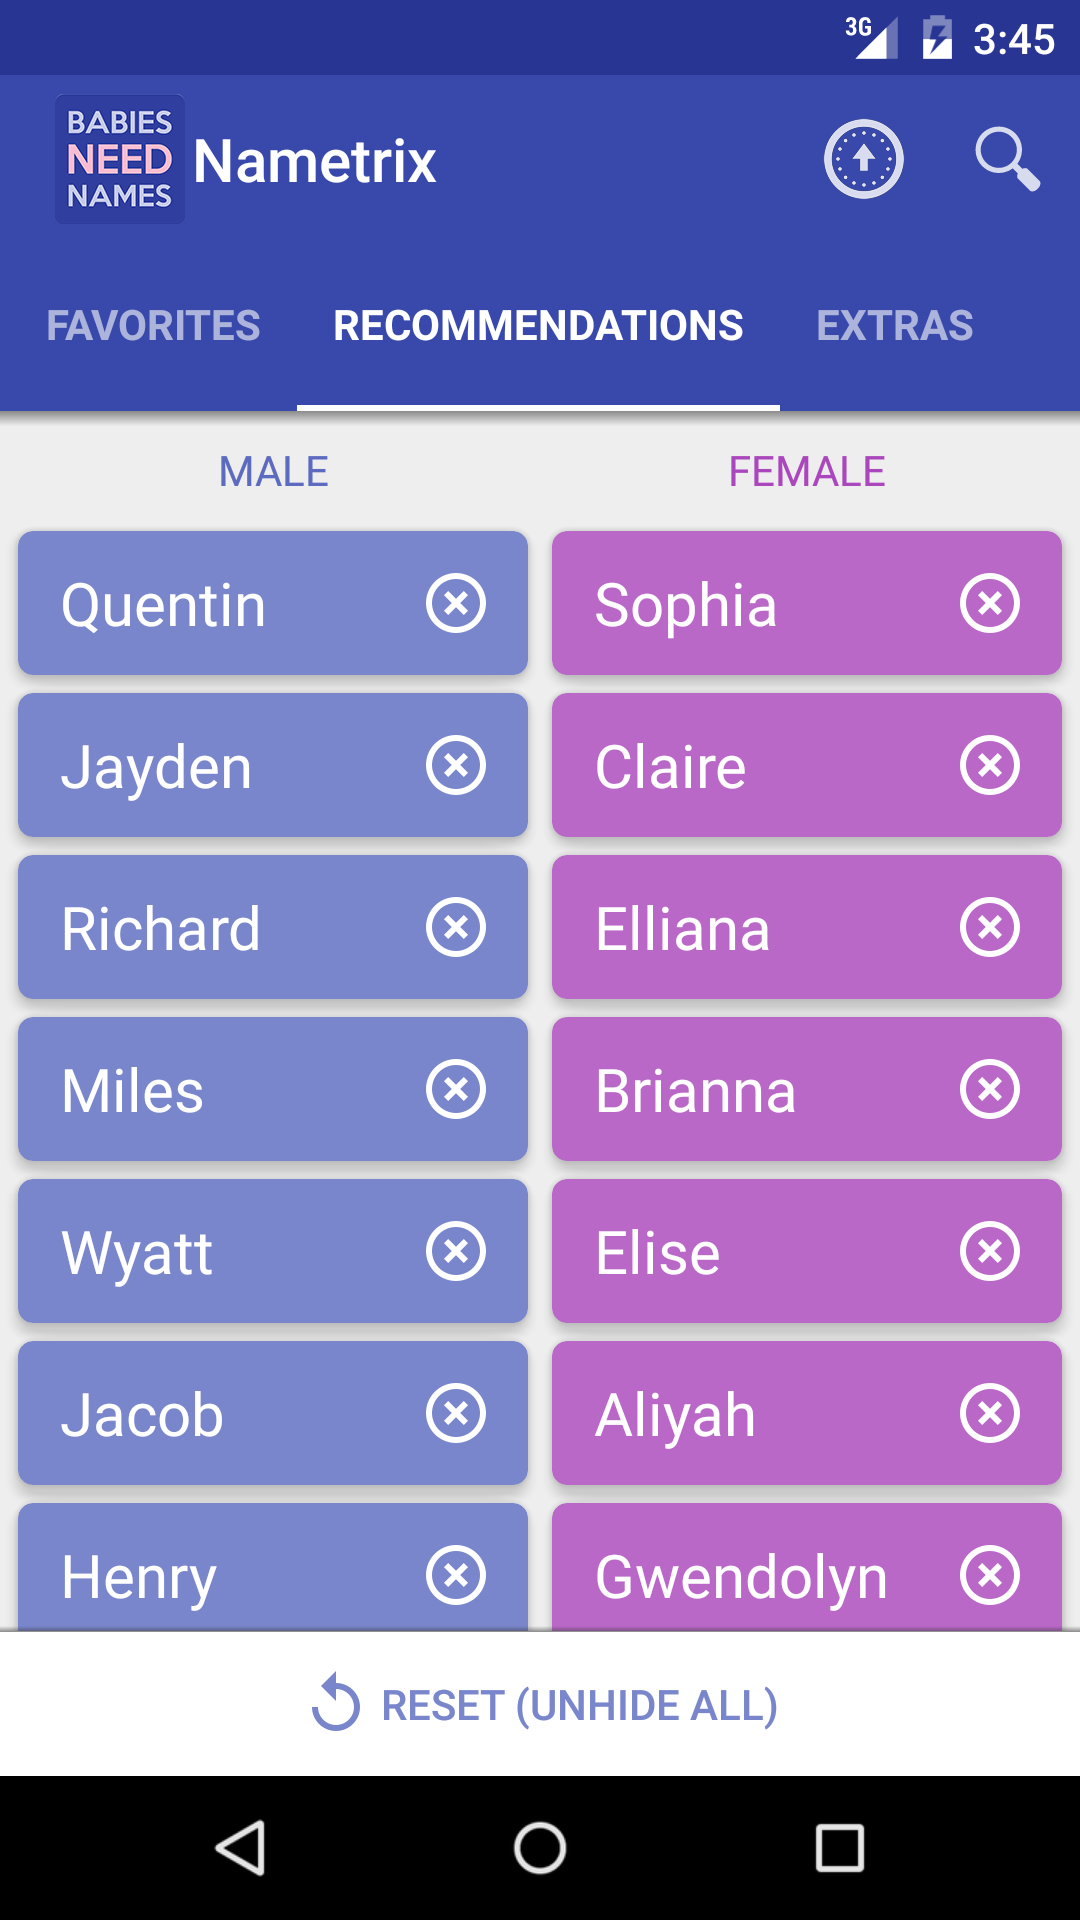Image resolution: width=1080 pixels, height=1920 pixels.
Task: Open the search magnifier icon
Action: (x=1007, y=159)
